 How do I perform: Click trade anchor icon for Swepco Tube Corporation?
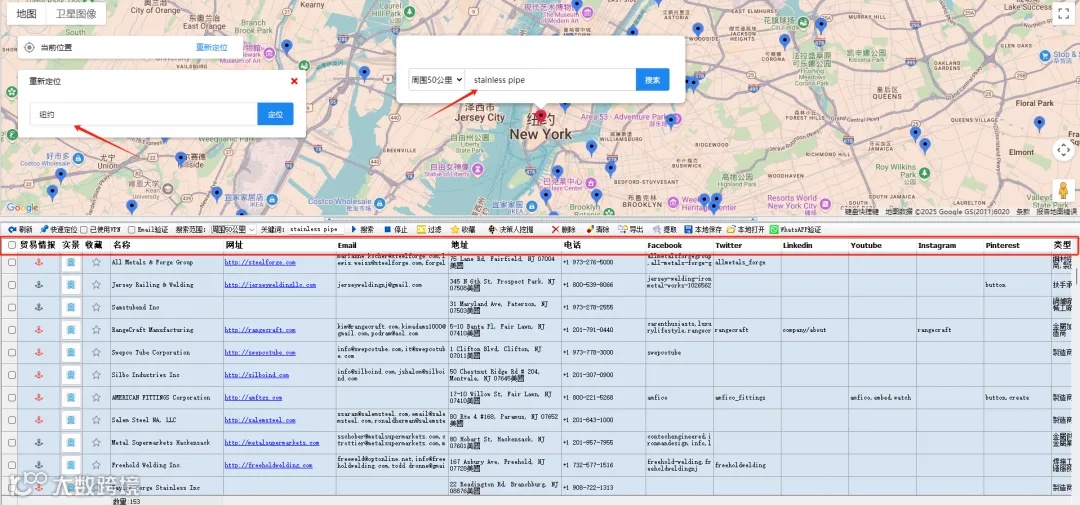[39, 352]
